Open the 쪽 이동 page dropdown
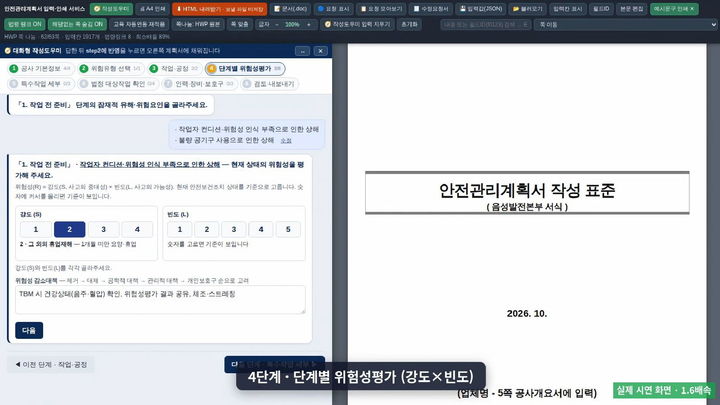Screen dimensions: 720x405 point(625,24)
